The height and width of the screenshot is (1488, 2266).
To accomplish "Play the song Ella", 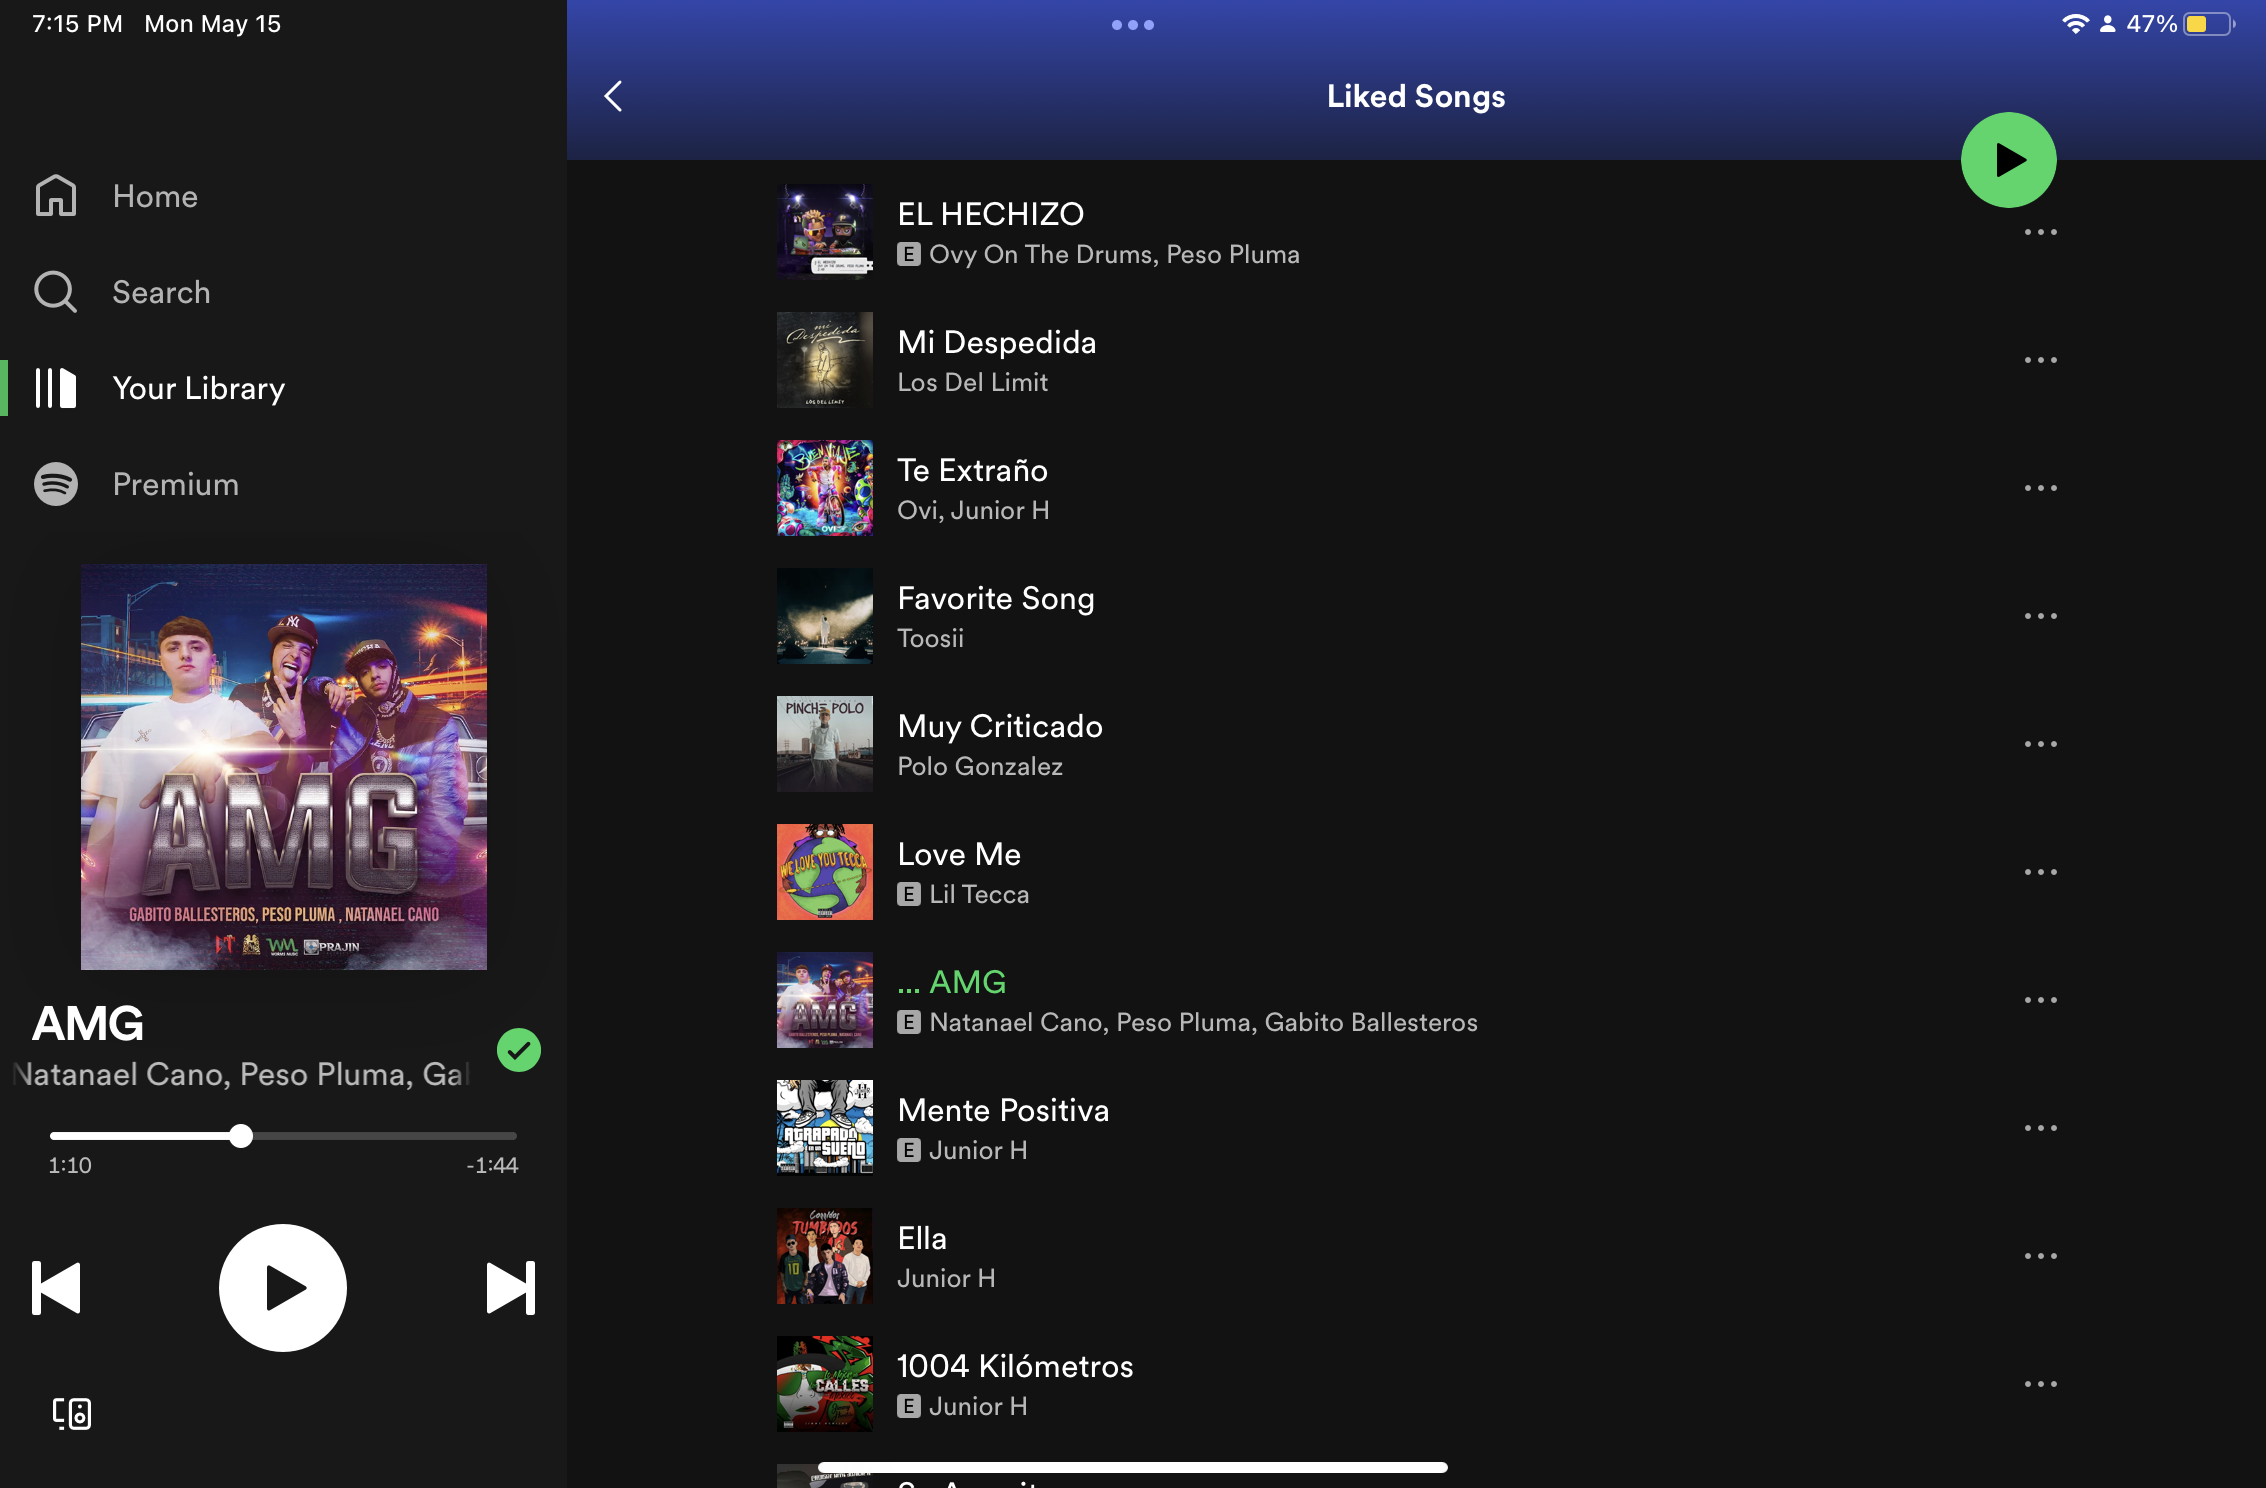I will coord(922,1238).
